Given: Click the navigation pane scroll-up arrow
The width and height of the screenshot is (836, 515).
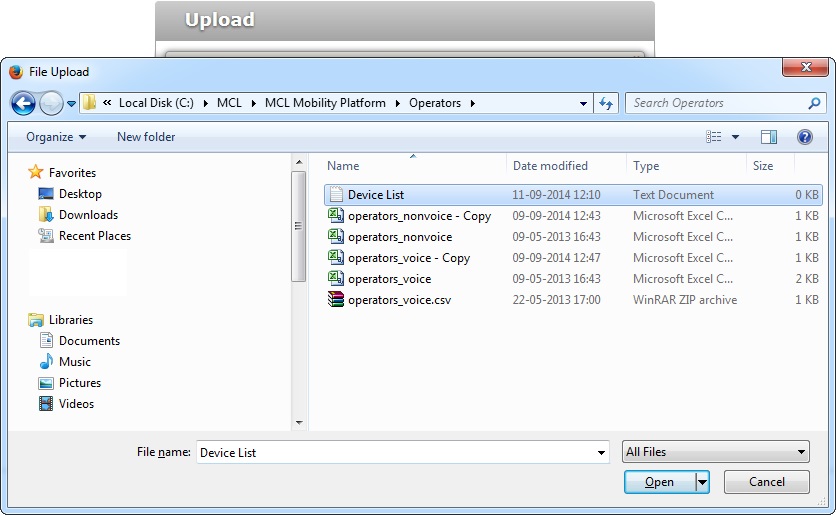Looking at the screenshot, I should click(299, 162).
